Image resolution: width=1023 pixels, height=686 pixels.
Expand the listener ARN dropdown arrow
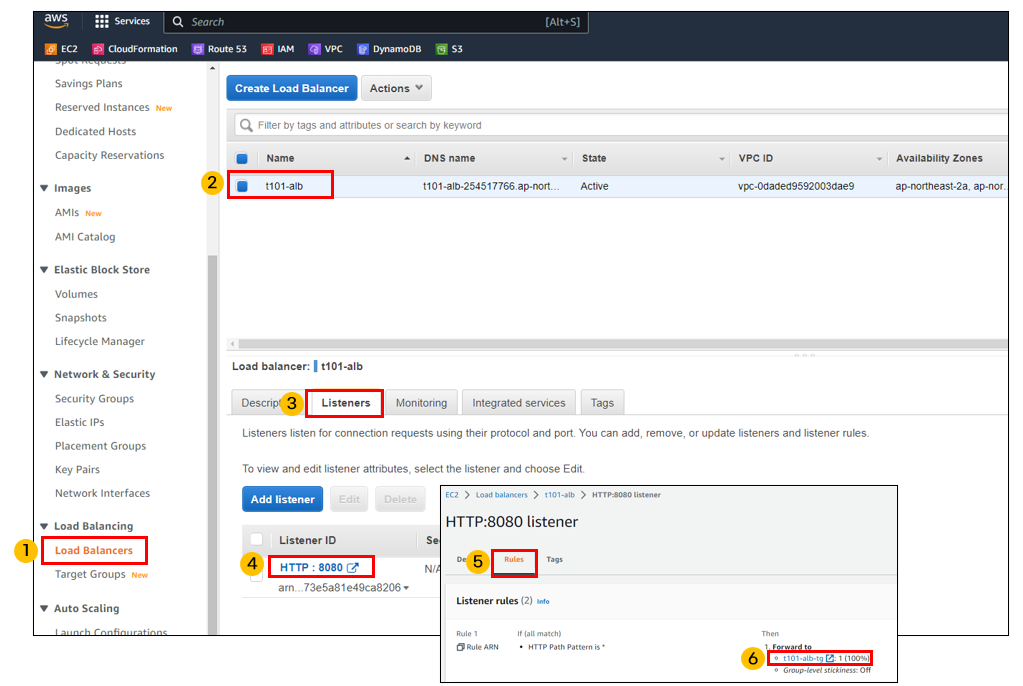pyautogui.click(x=406, y=588)
